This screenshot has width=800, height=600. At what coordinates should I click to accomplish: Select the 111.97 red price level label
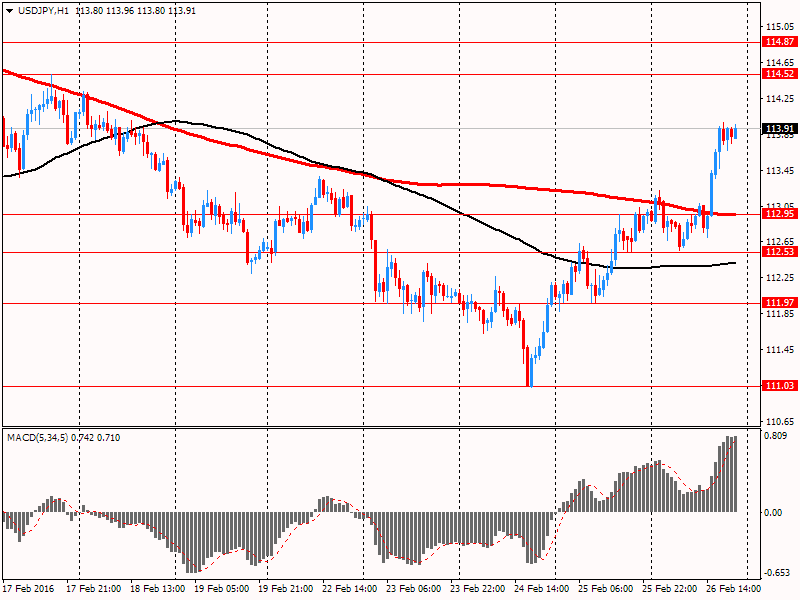tap(780, 303)
